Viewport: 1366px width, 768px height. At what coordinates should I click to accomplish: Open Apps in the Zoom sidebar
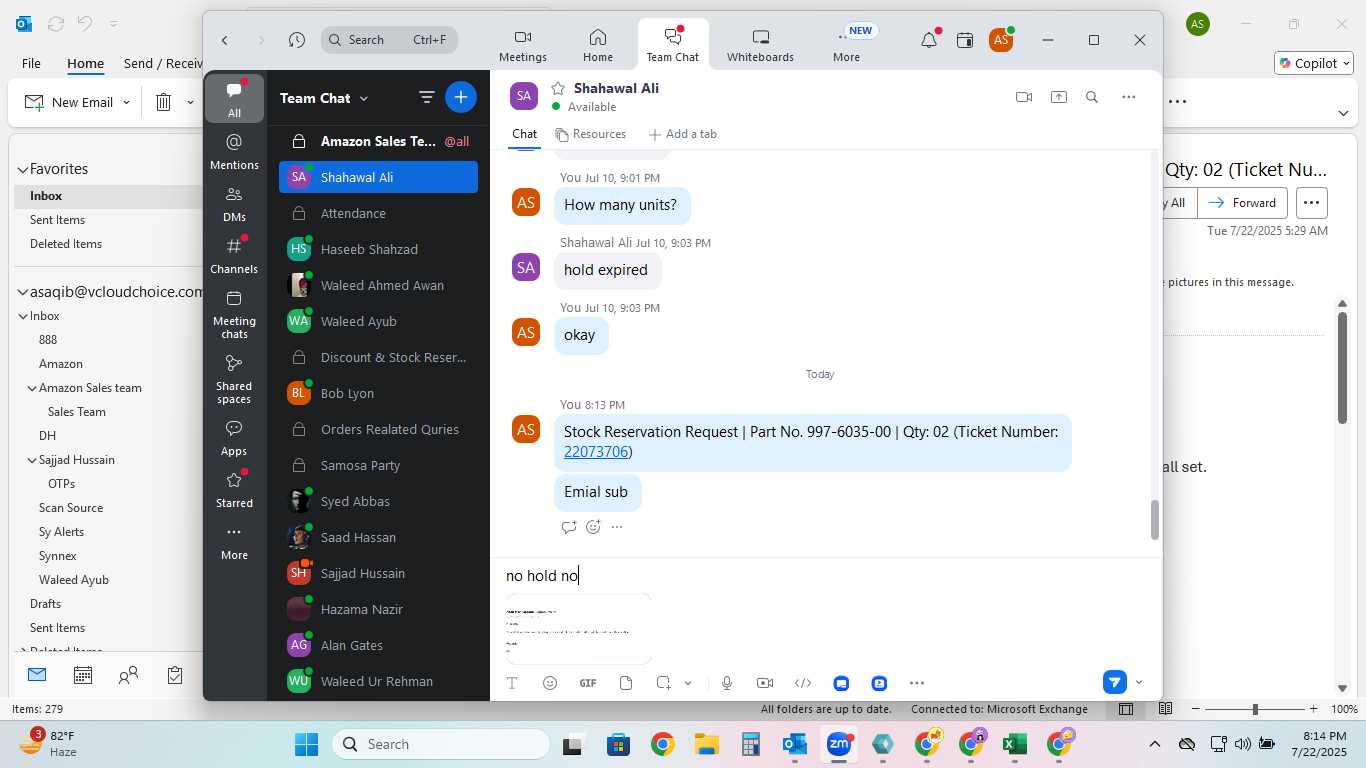[x=234, y=437]
